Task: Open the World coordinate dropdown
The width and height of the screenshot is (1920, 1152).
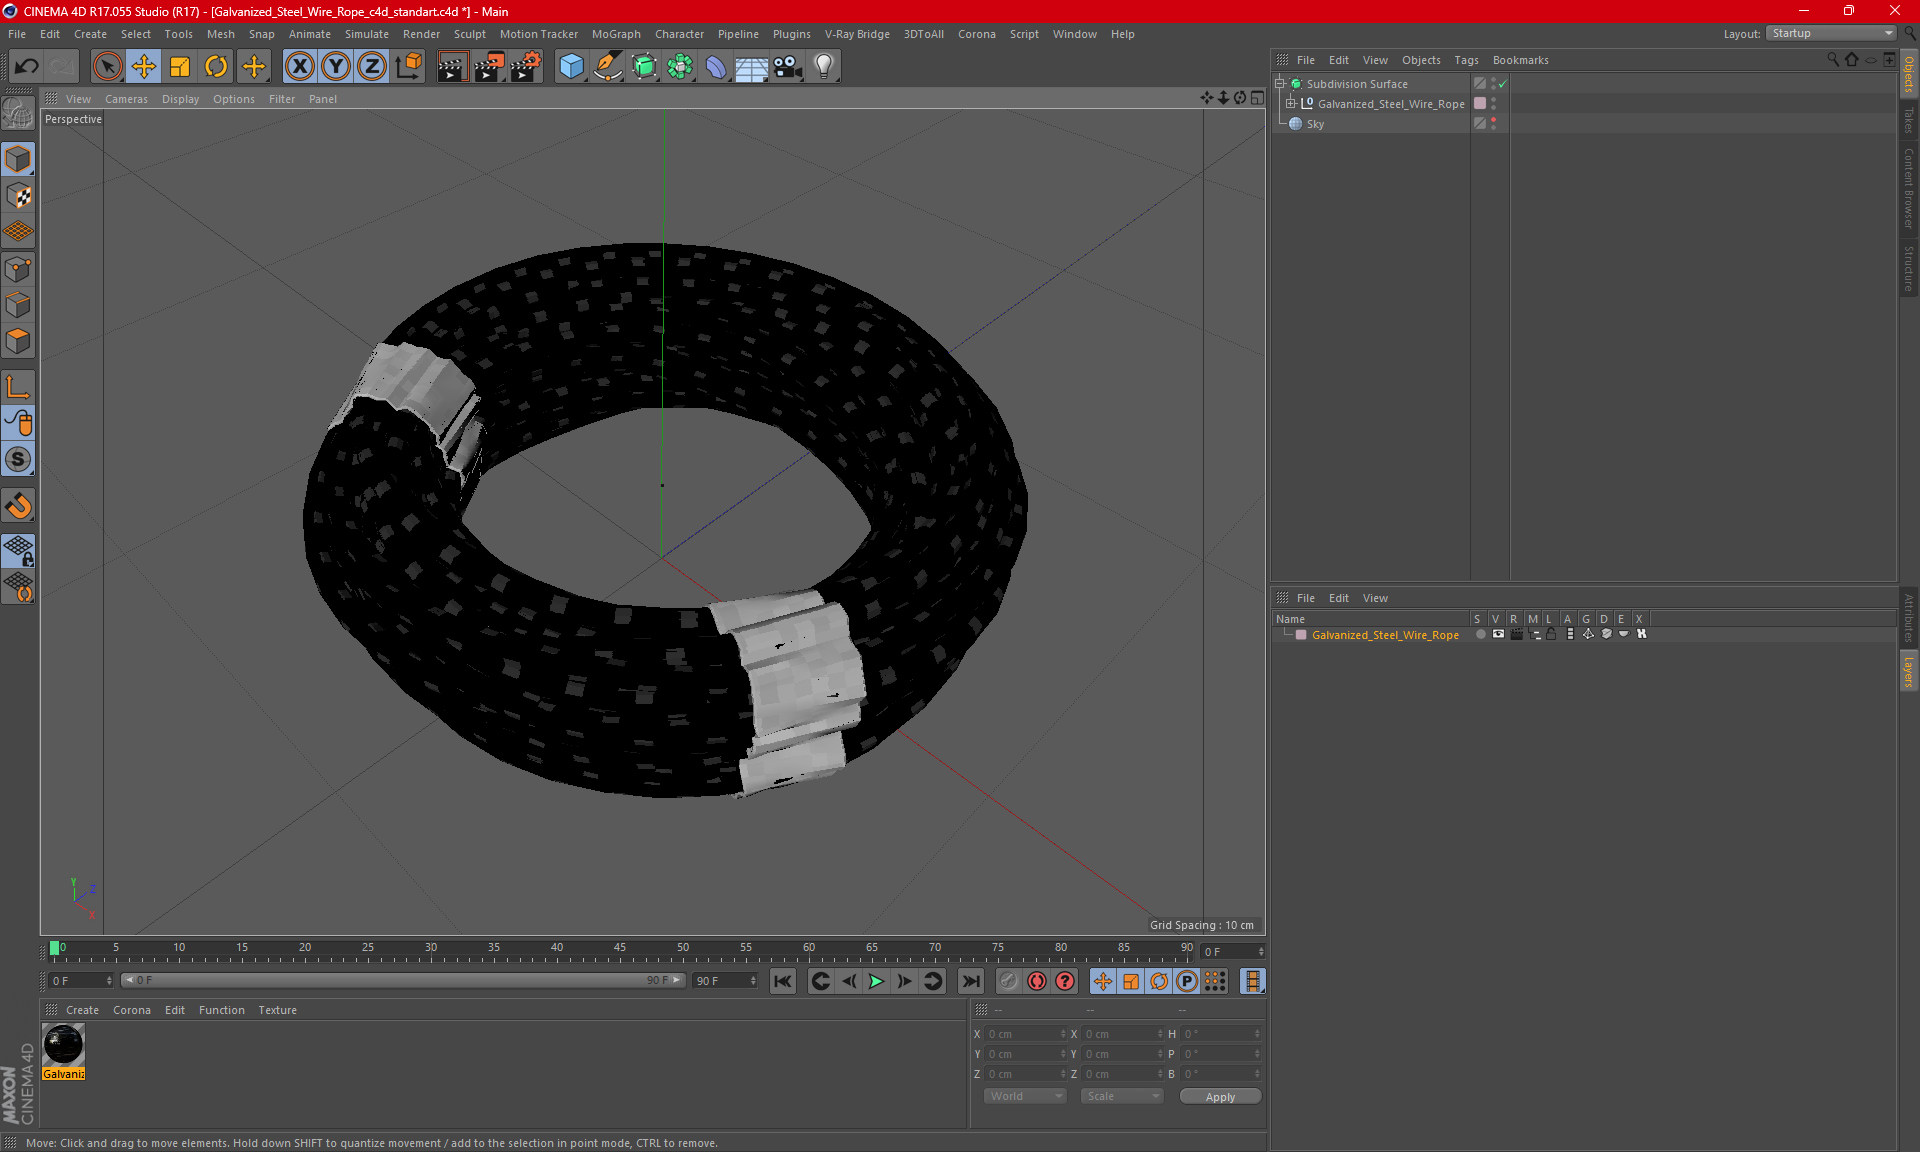Action: point(1025,1096)
